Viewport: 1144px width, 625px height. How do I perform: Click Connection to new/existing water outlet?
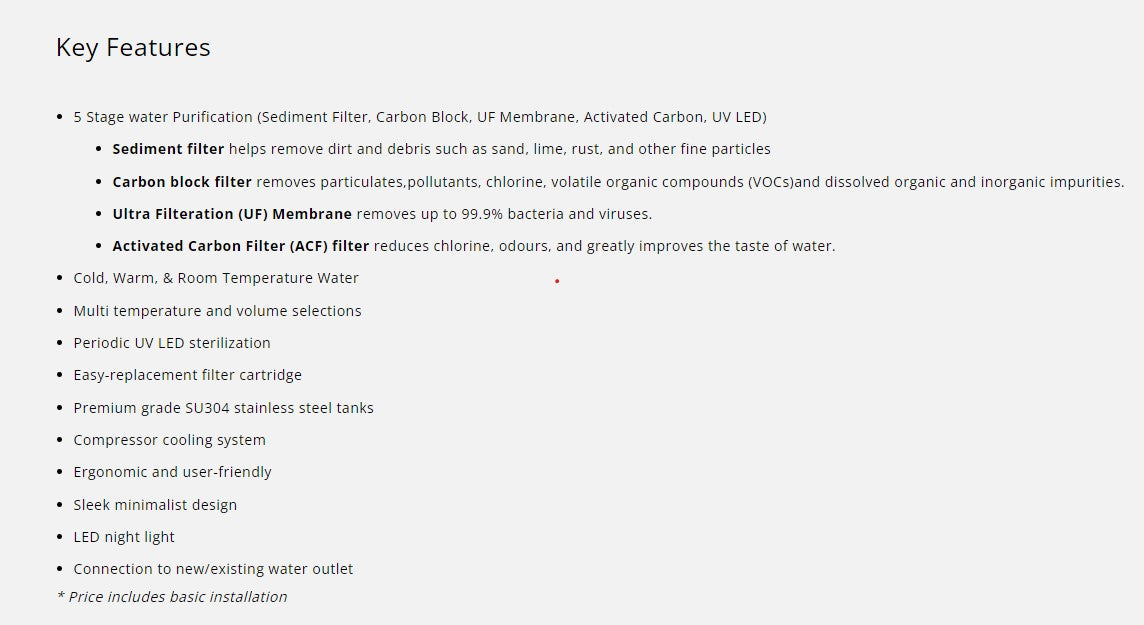click(x=213, y=570)
